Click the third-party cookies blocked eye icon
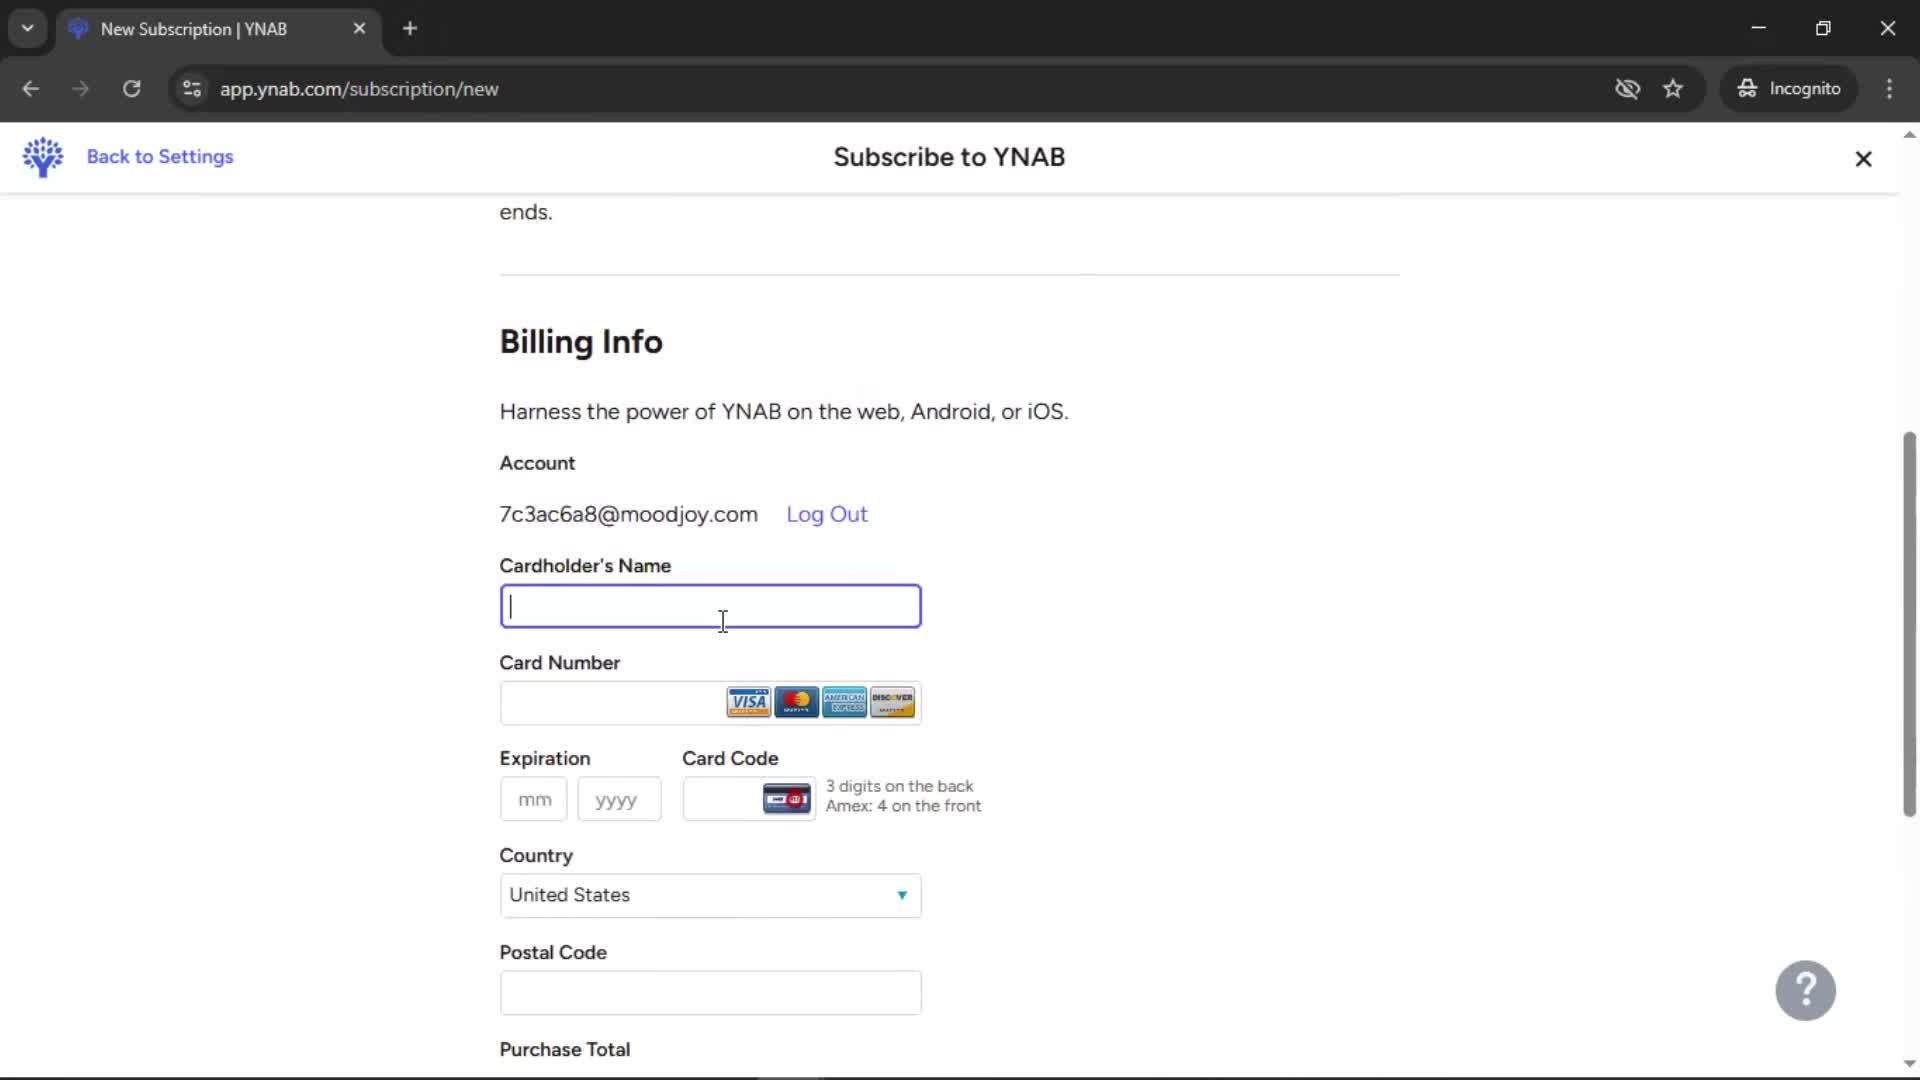The width and height of the screenshot is (1920, 1080). (1627, 89)
